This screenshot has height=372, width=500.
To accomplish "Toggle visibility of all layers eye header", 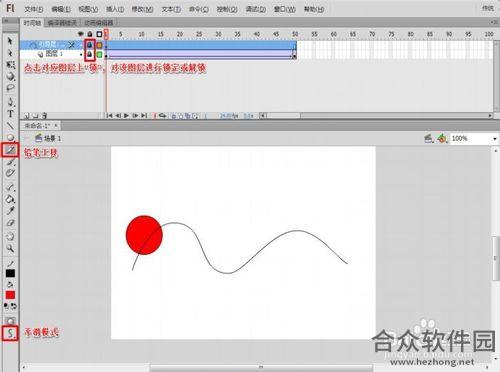I will click(80, 34).
